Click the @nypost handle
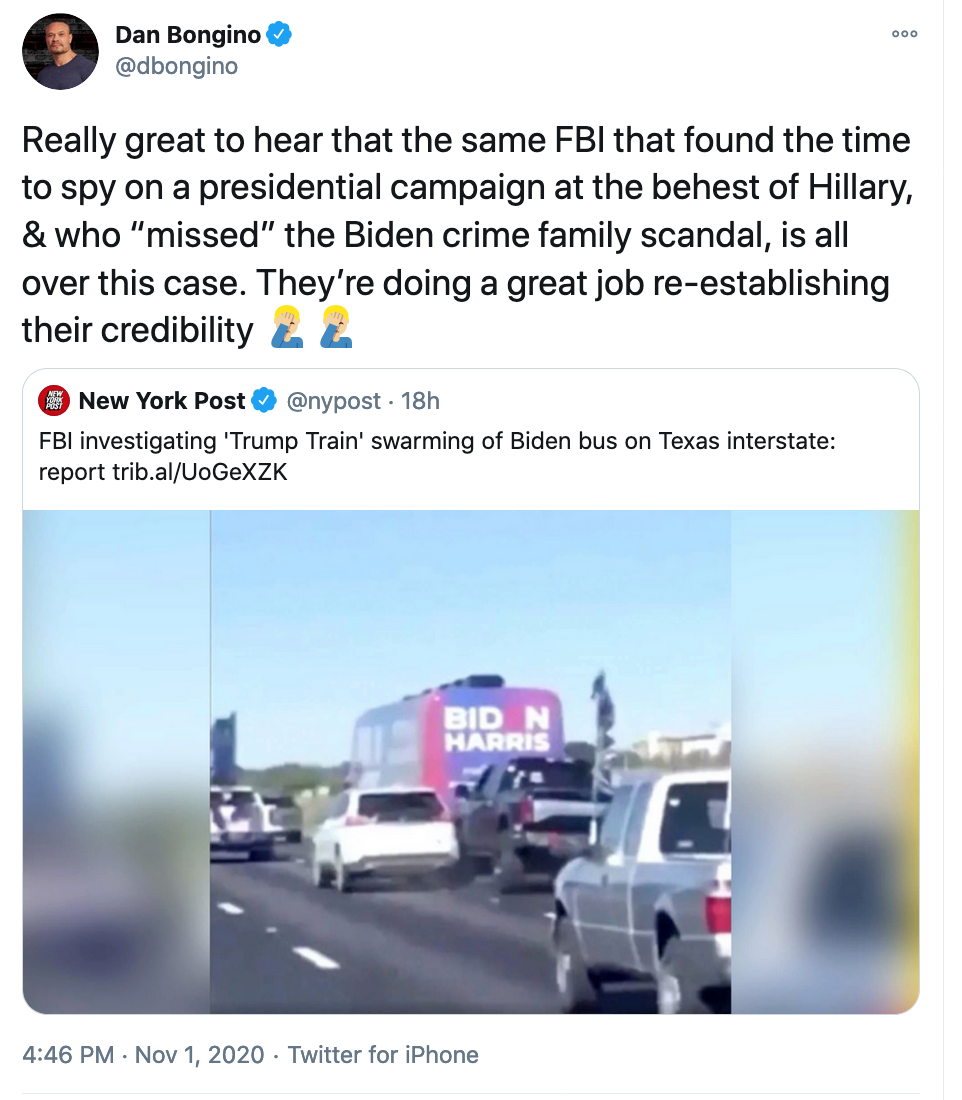This screenshot has width=962, height=1100. point(333,401)
